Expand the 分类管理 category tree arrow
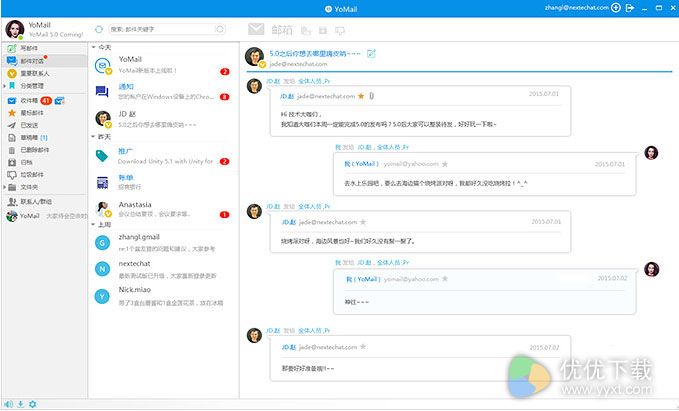 [4, 86]
